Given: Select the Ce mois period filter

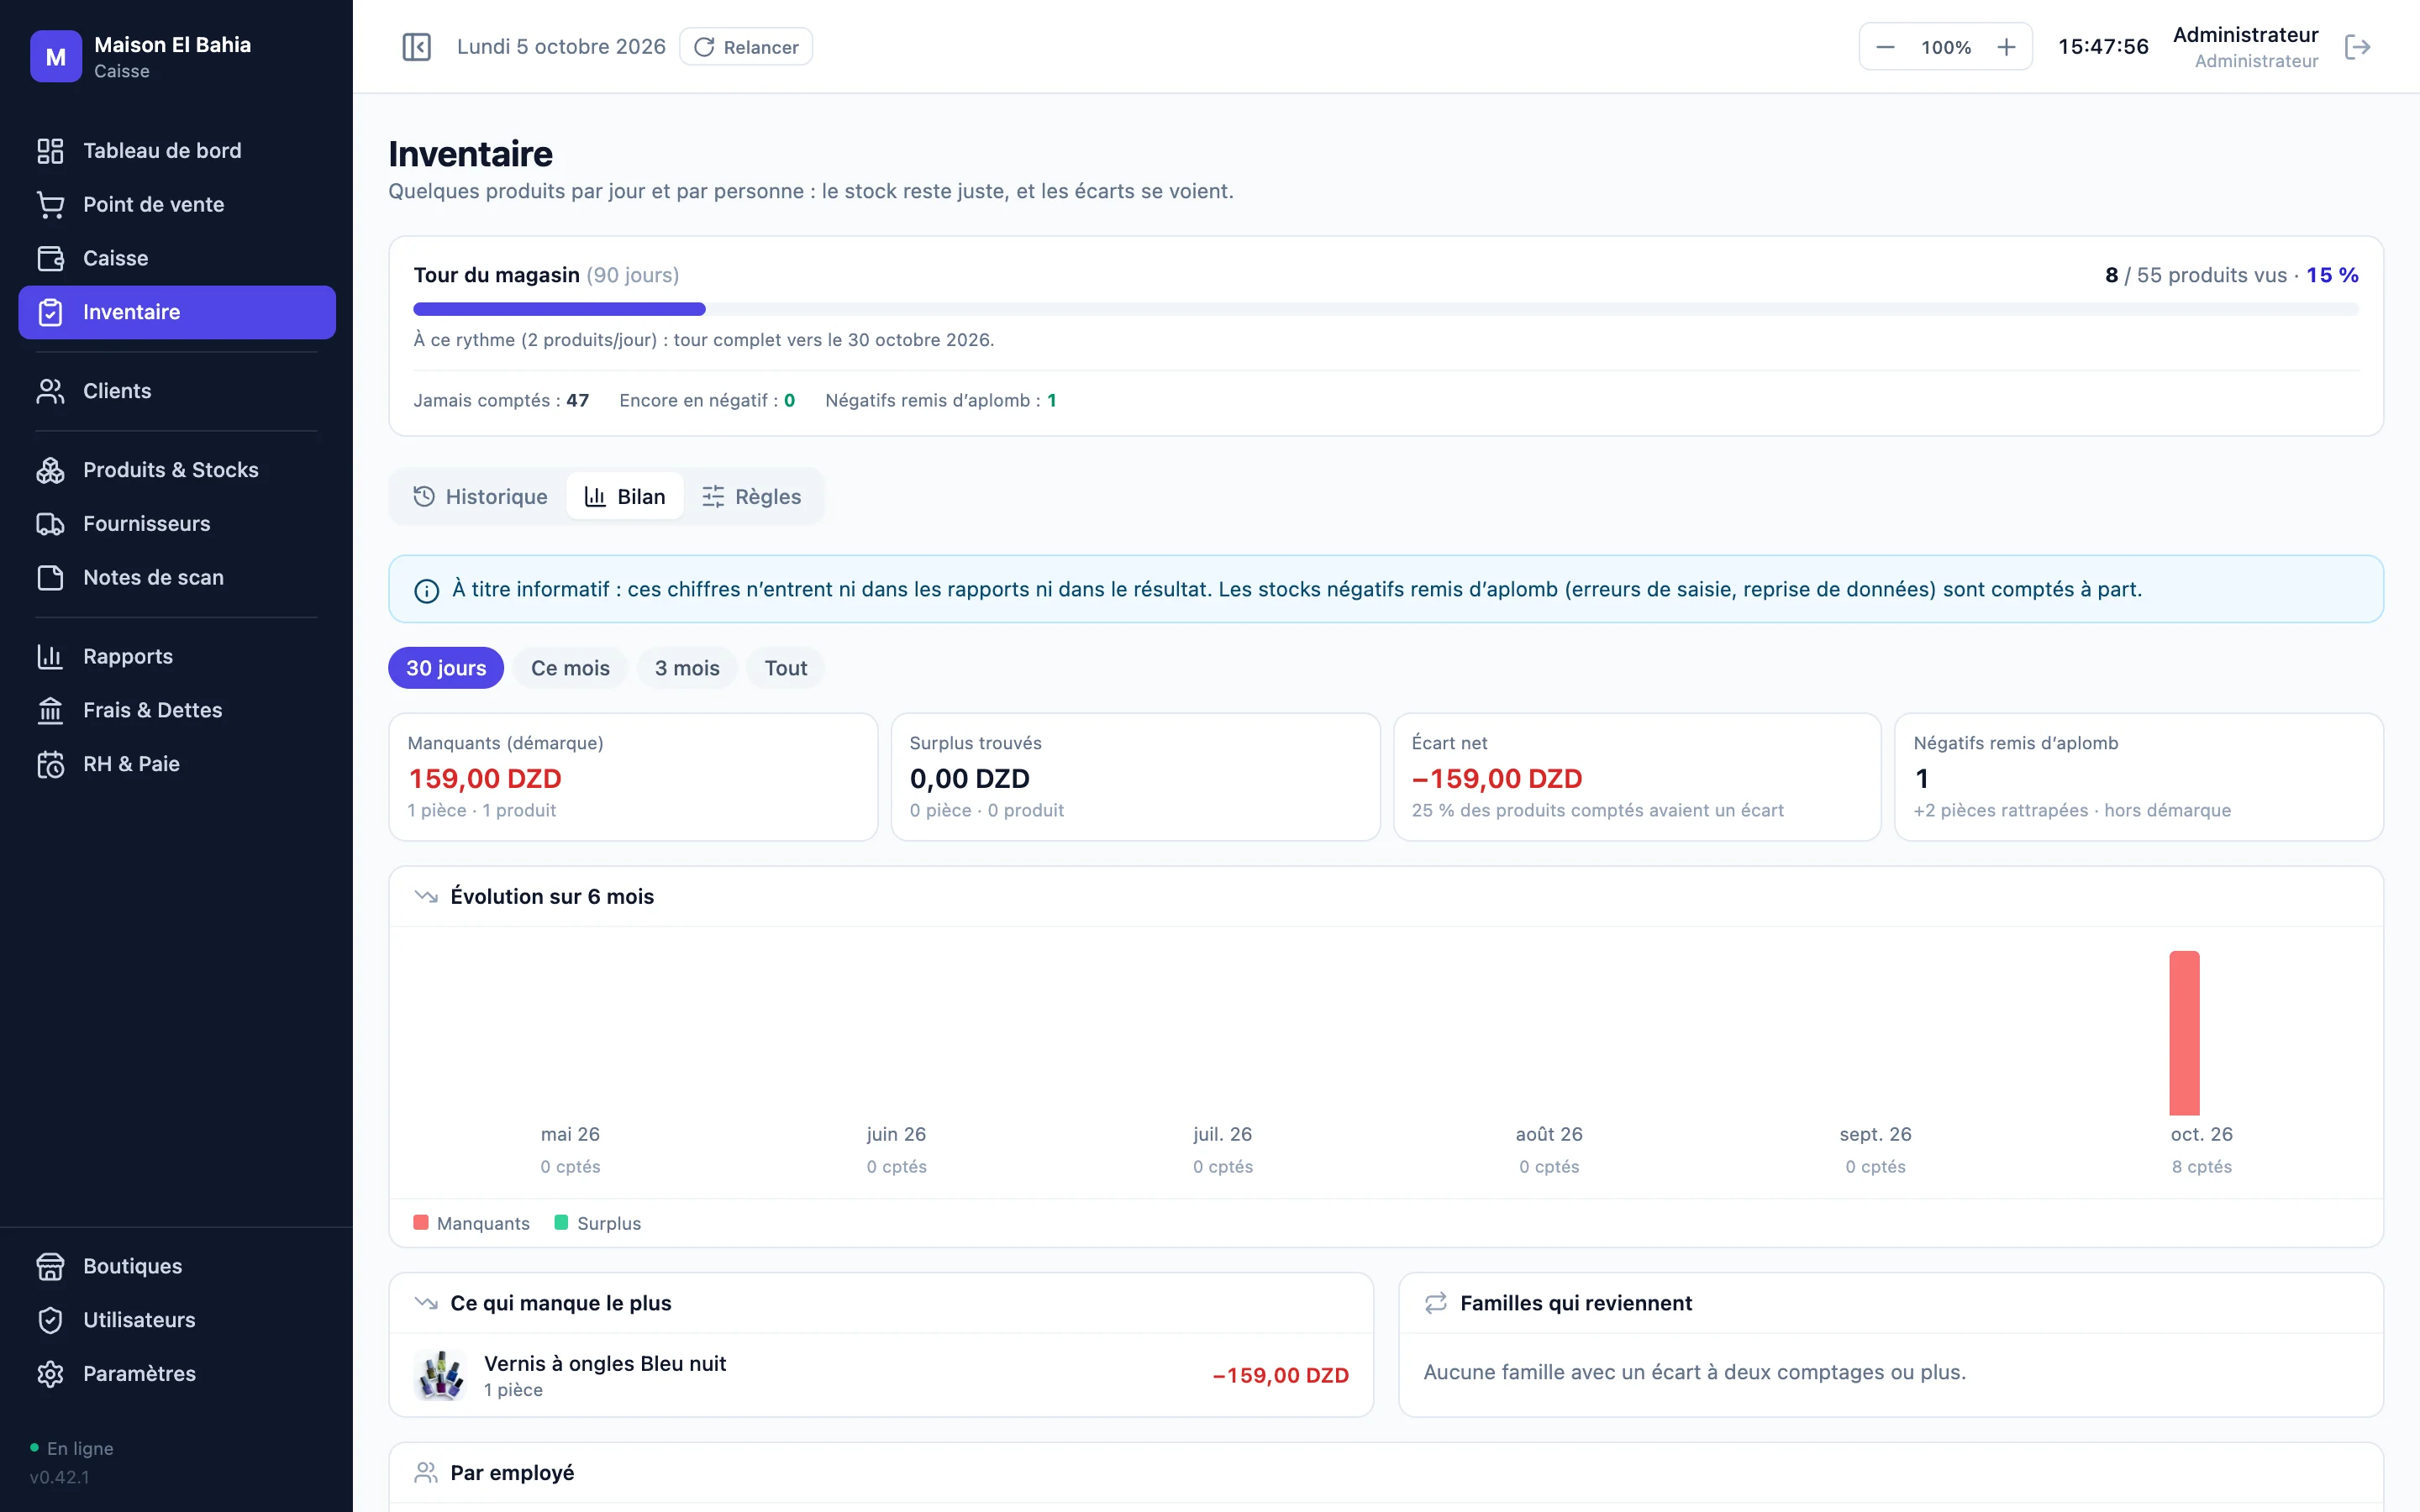Looking at the screenshot, I should (x=570, y=668).
